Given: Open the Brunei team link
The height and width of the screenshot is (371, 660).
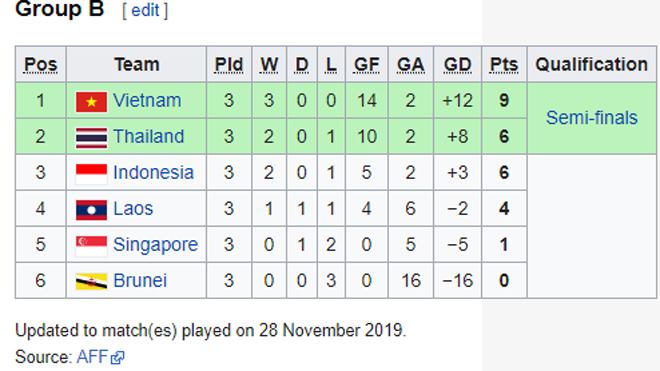Looking at the screenshot, I should pyautogui.click(x=140, y=280).
